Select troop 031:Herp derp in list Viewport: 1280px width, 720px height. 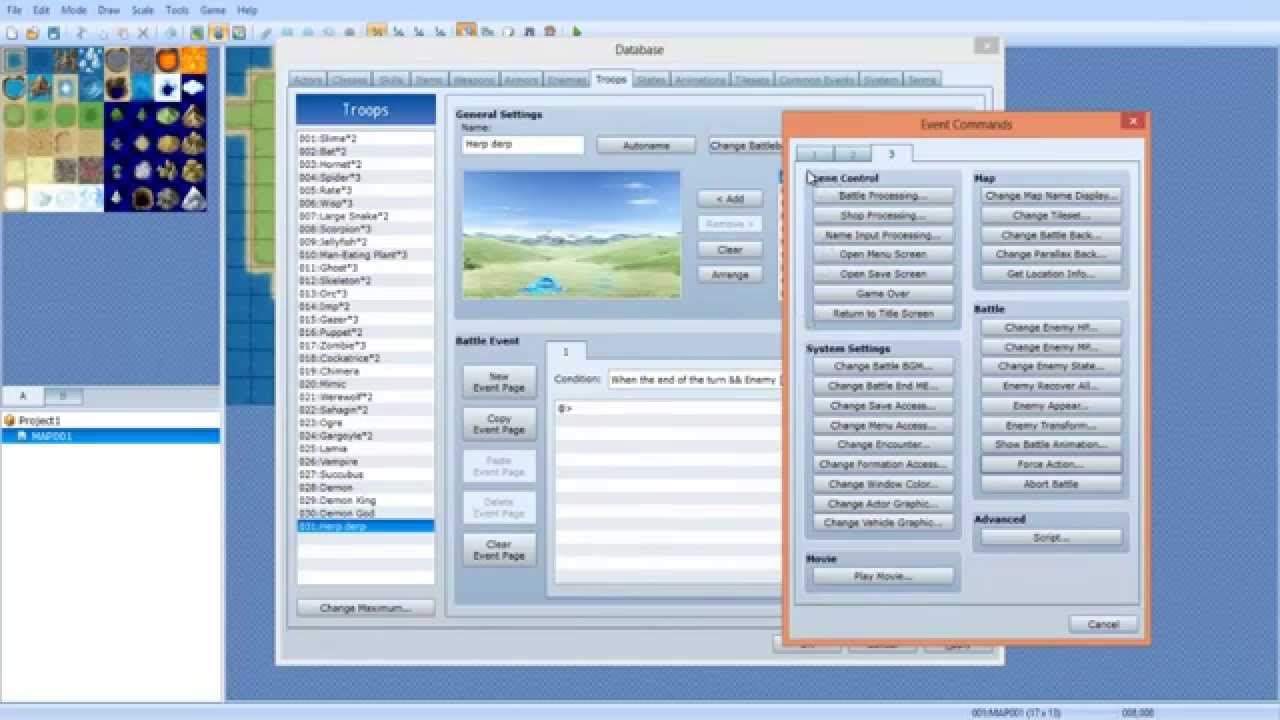pos(365,526)
